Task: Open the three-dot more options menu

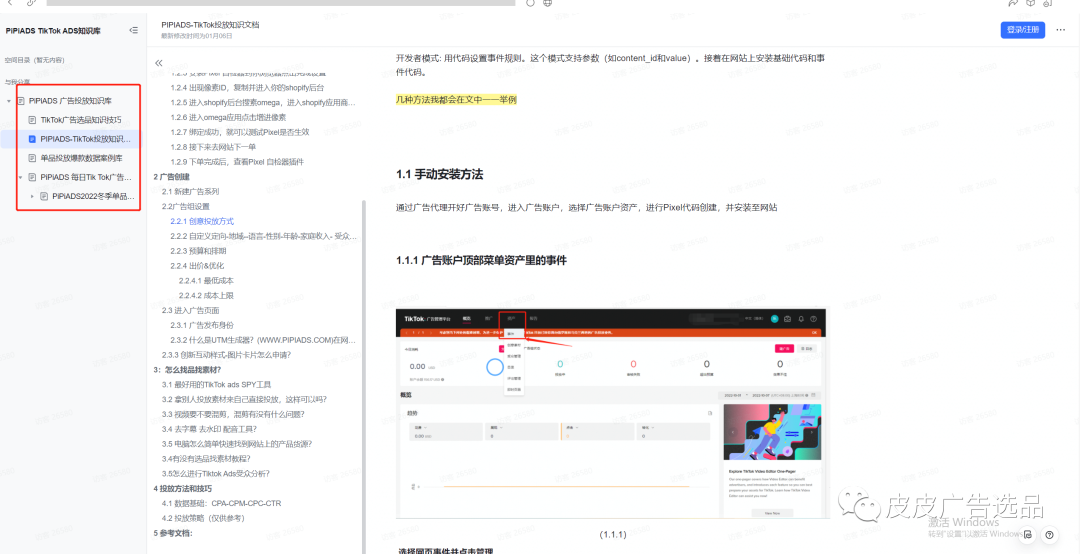Action: click(1060, 30)
